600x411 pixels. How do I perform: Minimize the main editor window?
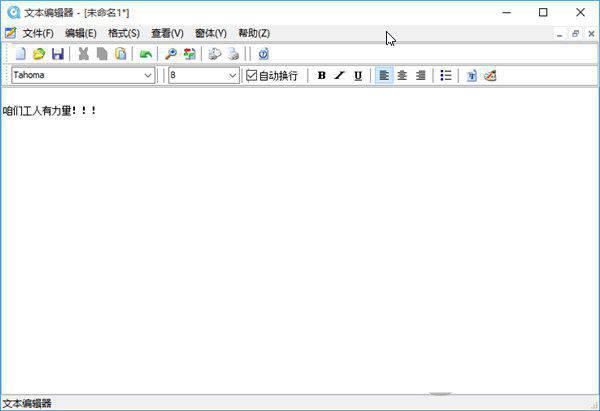507,12
